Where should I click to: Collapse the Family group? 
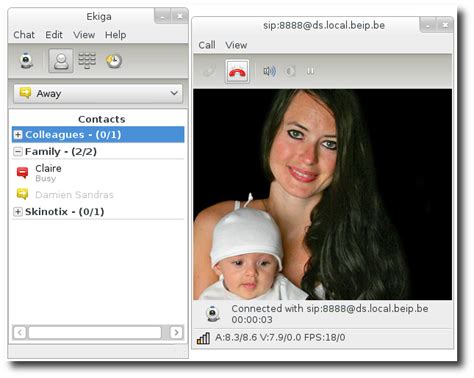[18, 152]
